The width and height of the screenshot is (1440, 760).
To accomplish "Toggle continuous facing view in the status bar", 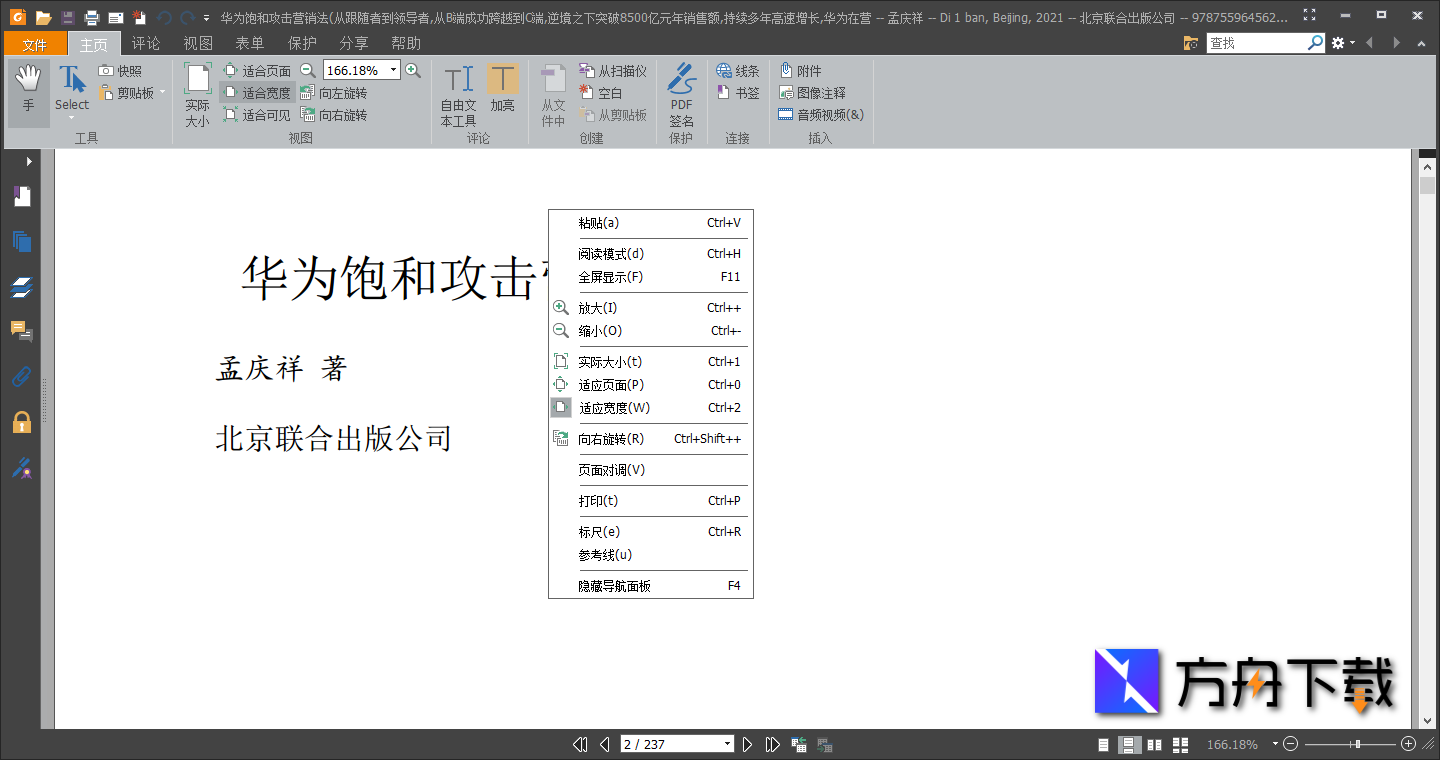I will point(1180,744).
